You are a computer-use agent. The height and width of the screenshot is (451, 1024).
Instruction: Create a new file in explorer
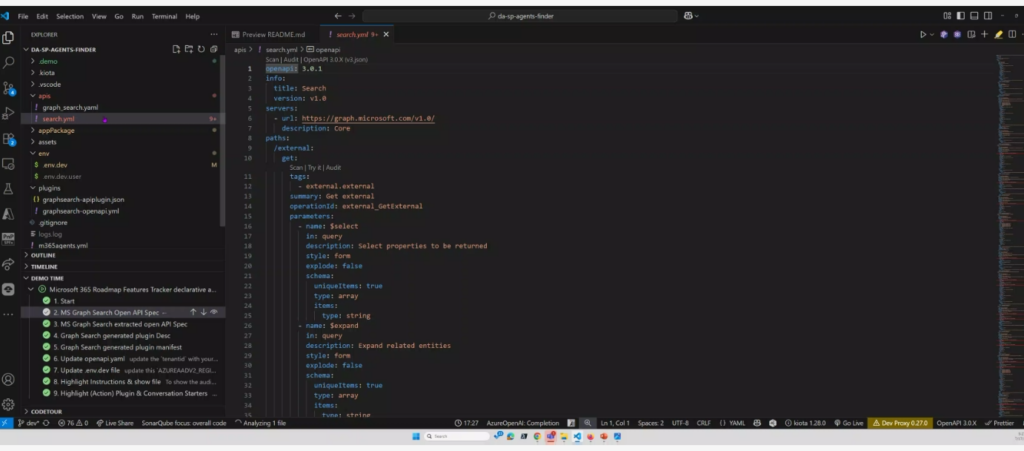tap(176, 49)
